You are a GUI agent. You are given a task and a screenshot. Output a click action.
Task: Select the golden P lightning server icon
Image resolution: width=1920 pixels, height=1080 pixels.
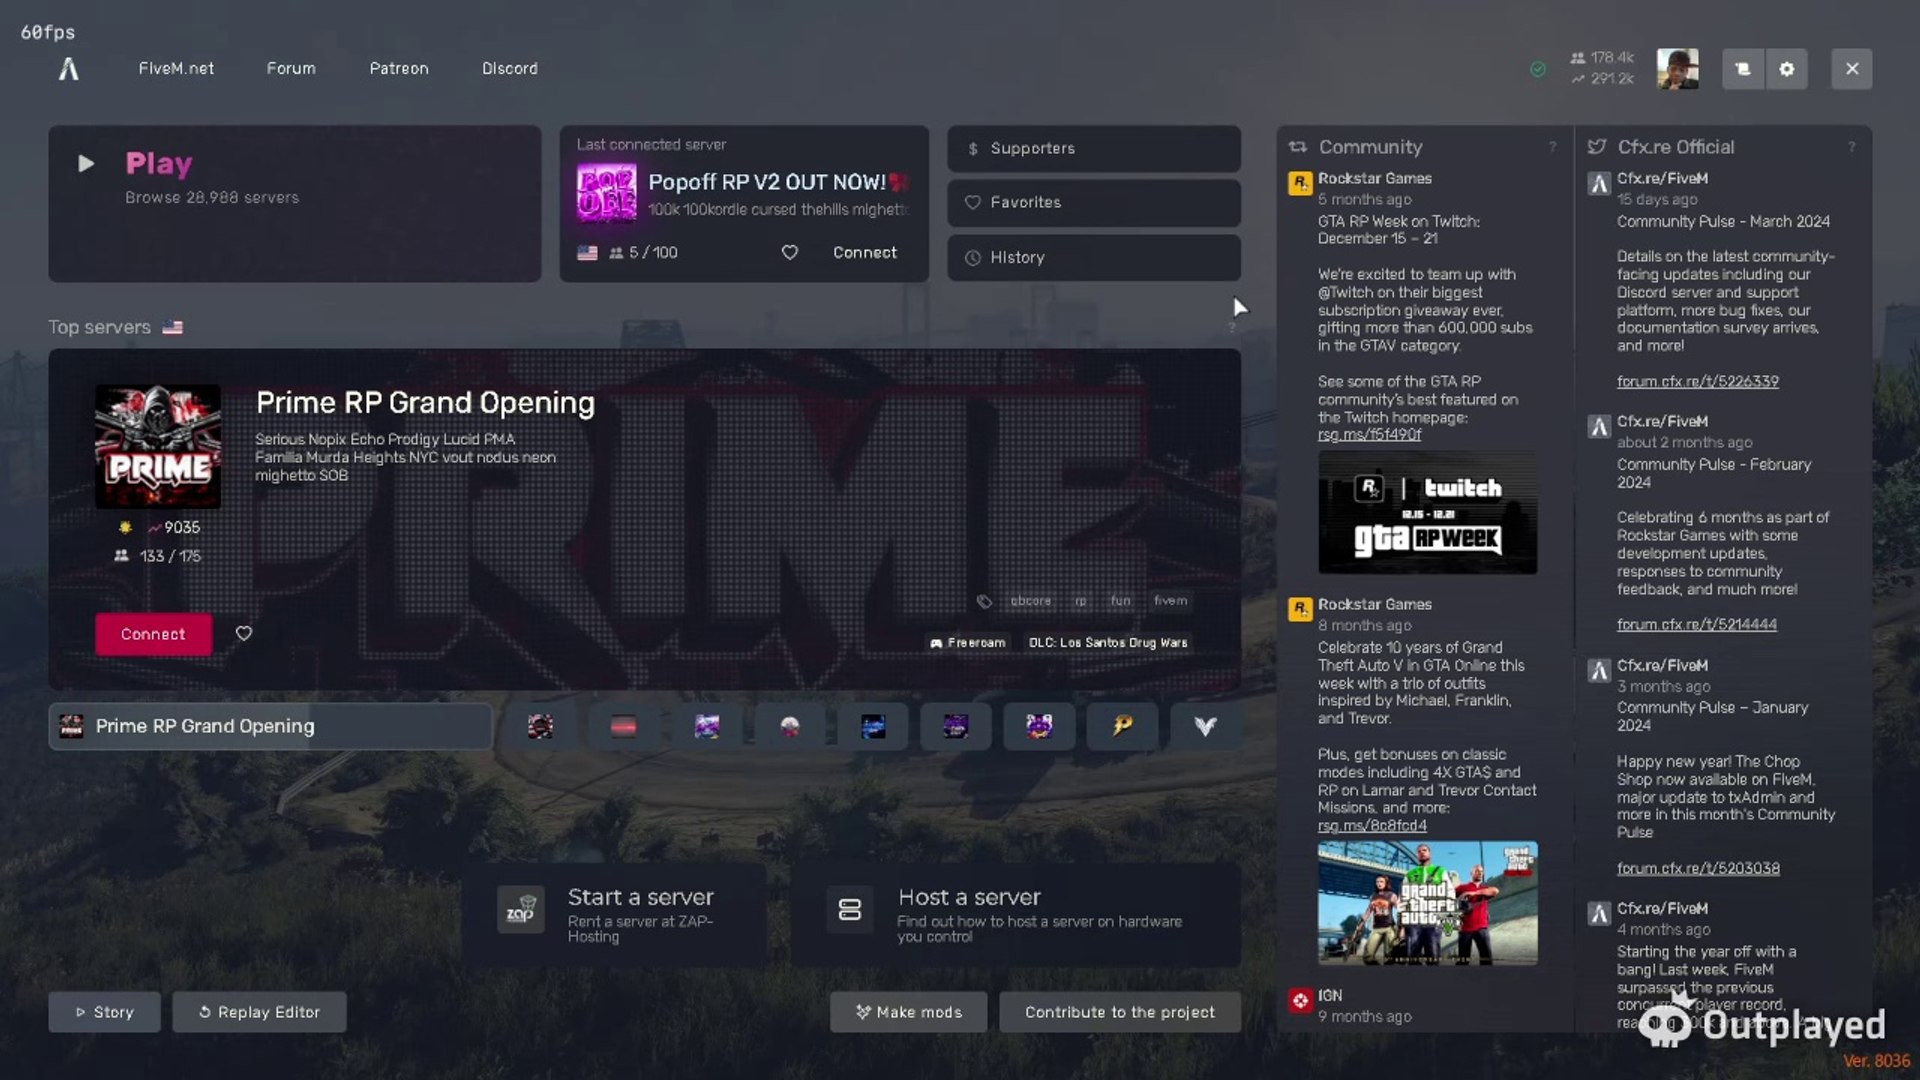pyautogui.click(x=1122, y=727)
